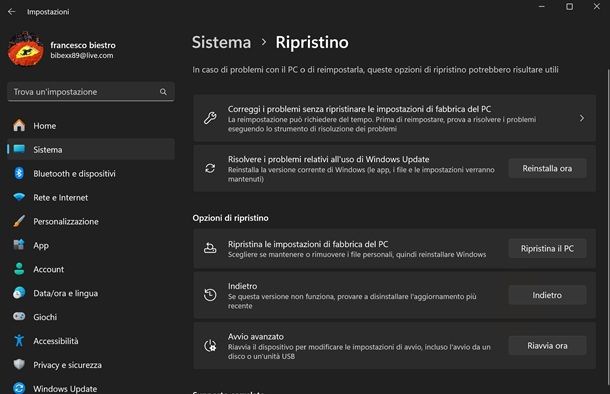Click the Windows Update reinstall arrows icon
Screen dimensions: 610x394
(x=210, y=168)
